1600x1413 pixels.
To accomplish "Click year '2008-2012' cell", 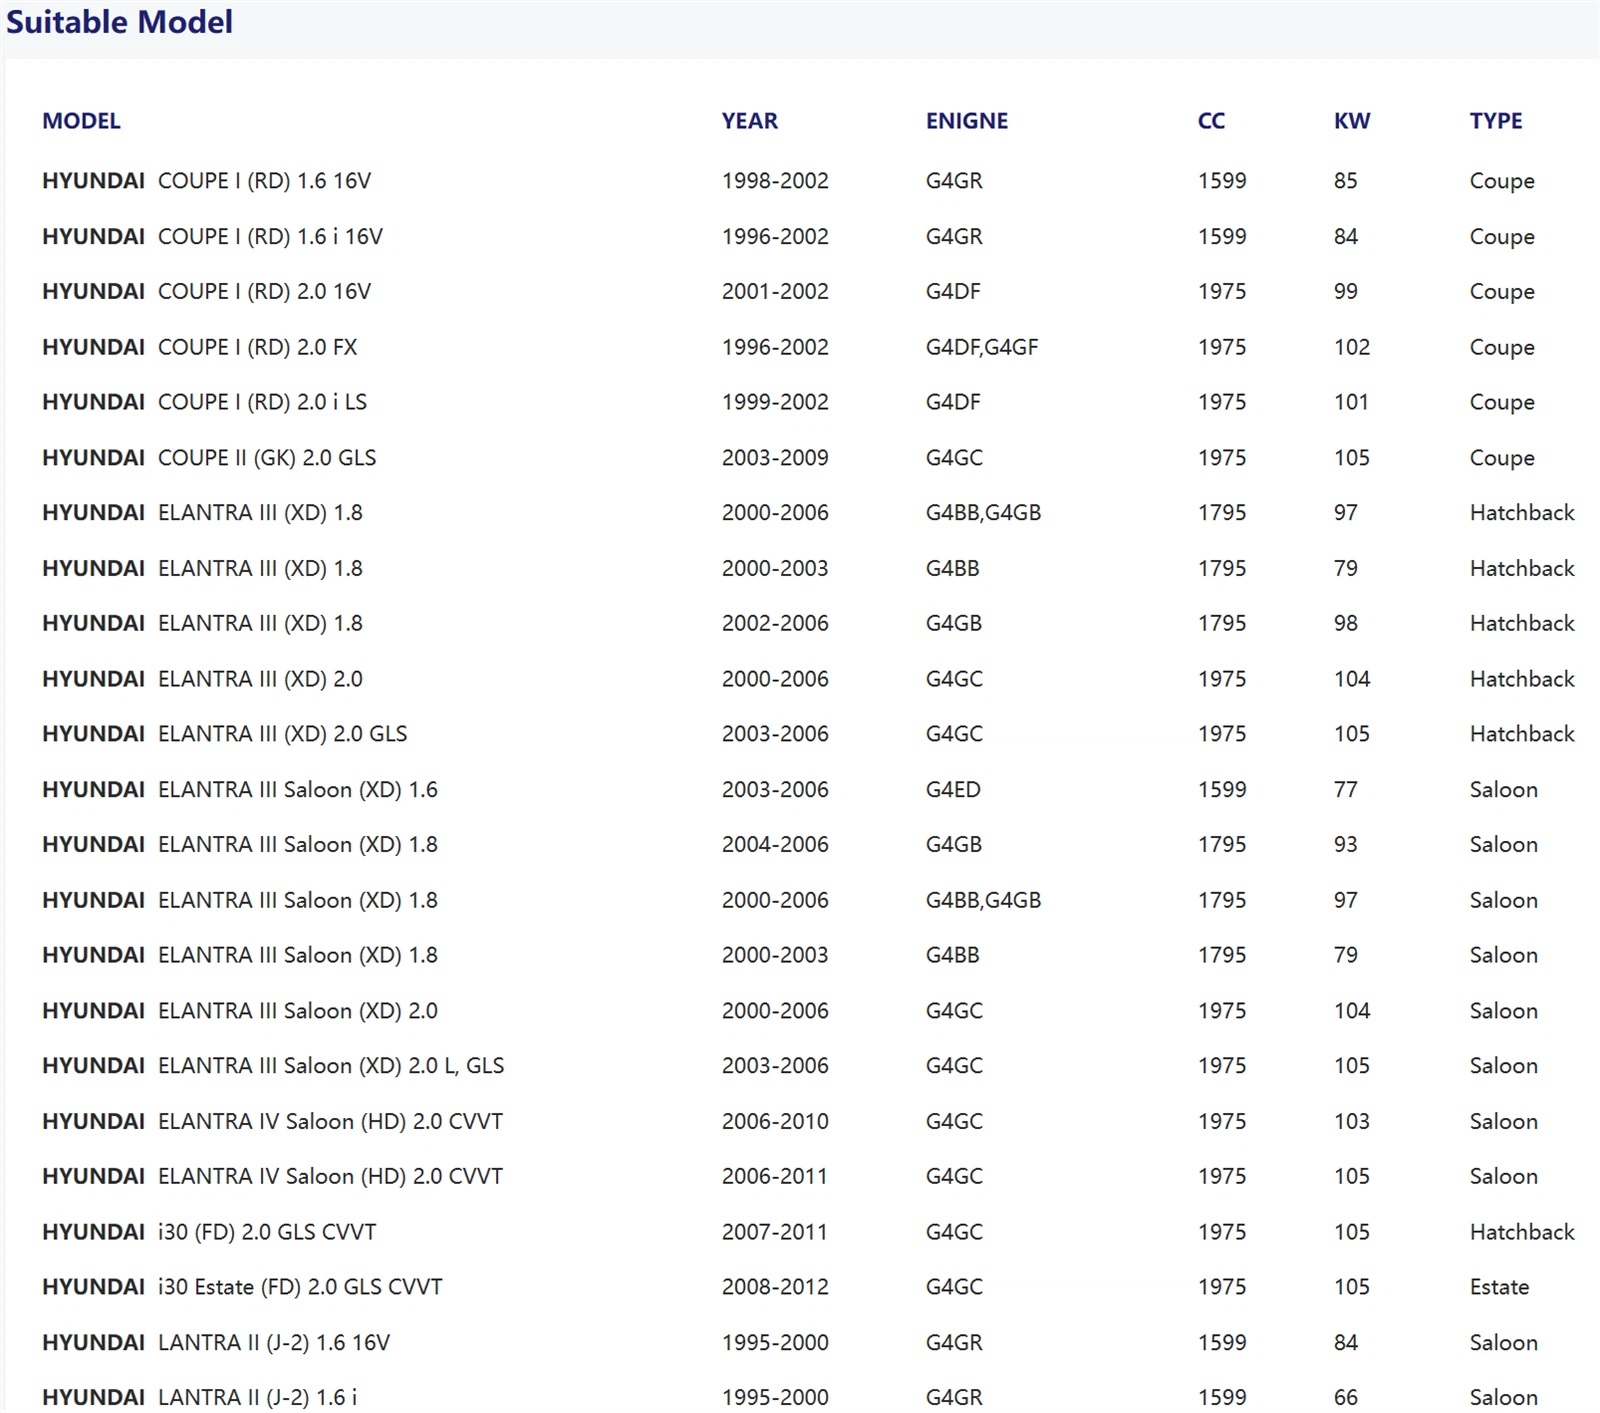I will (x=775, y=1287).
